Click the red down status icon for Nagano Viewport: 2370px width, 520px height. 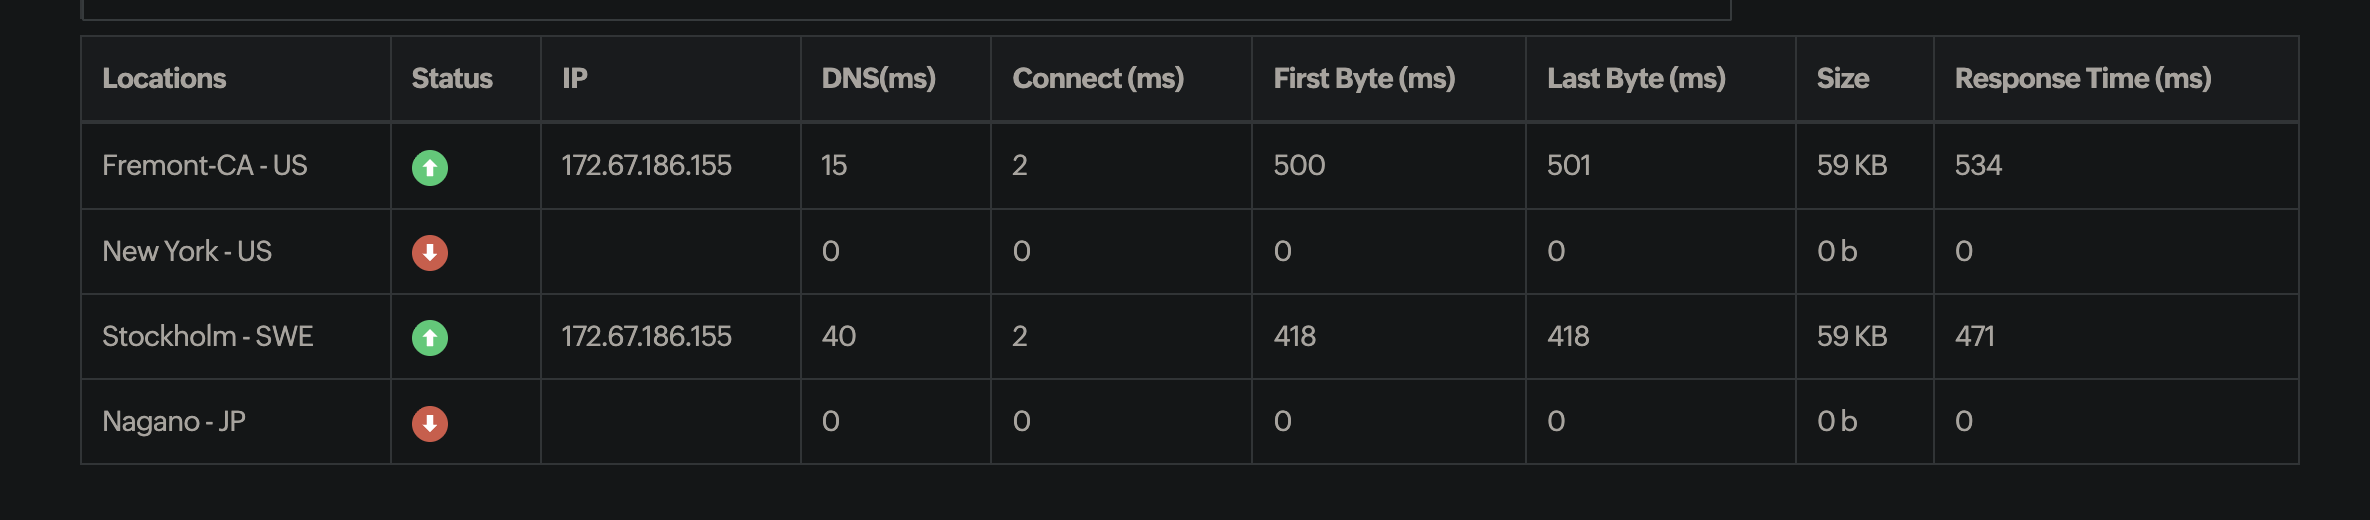pyautogui.click(x=430, y=424)
